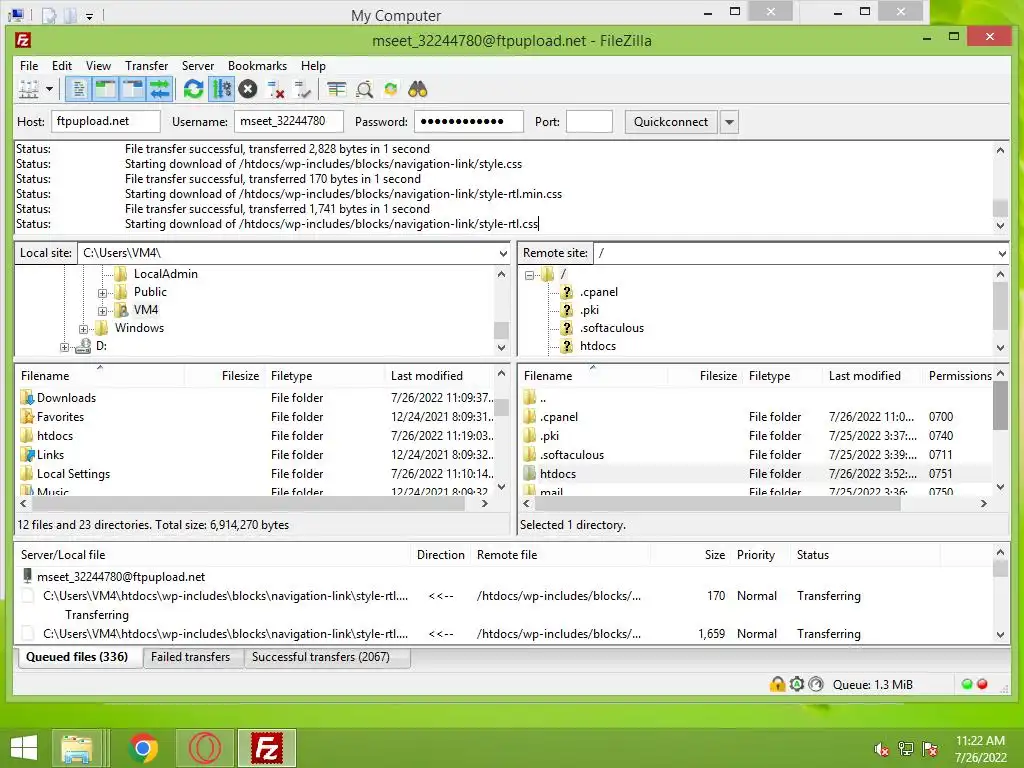The height and width of the screenshot is (768, 1024).
Task: Expand the Windows folder tree node
Action: pyautogui.click(x=84, y=329)
